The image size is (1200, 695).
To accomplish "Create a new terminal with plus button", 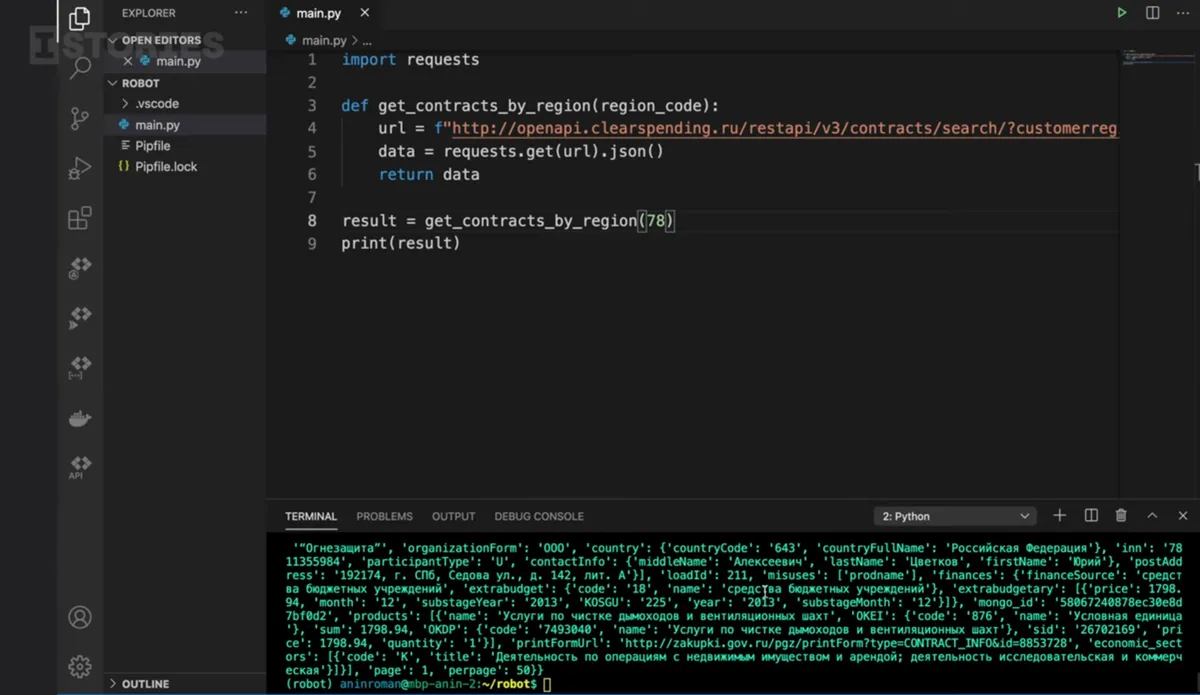I will [1060, 516].
